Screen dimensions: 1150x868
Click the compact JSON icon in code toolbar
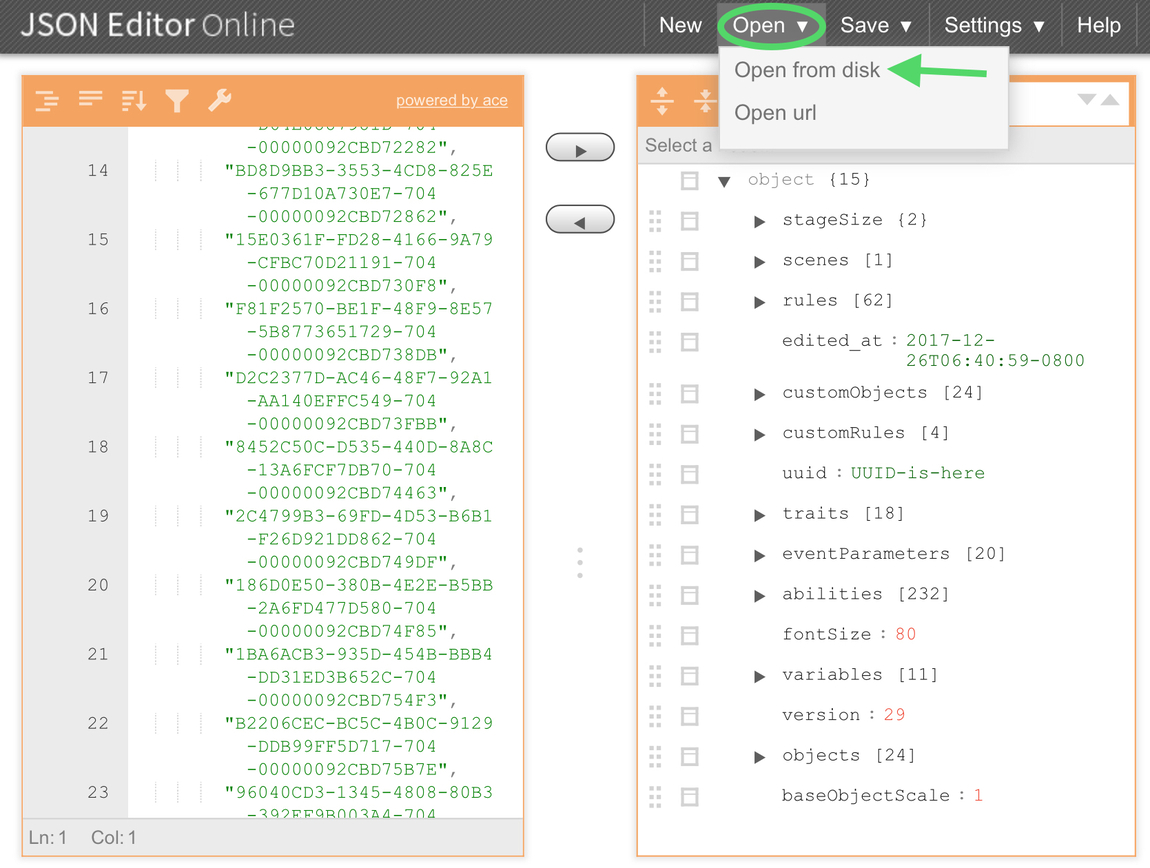coord(90,98)
